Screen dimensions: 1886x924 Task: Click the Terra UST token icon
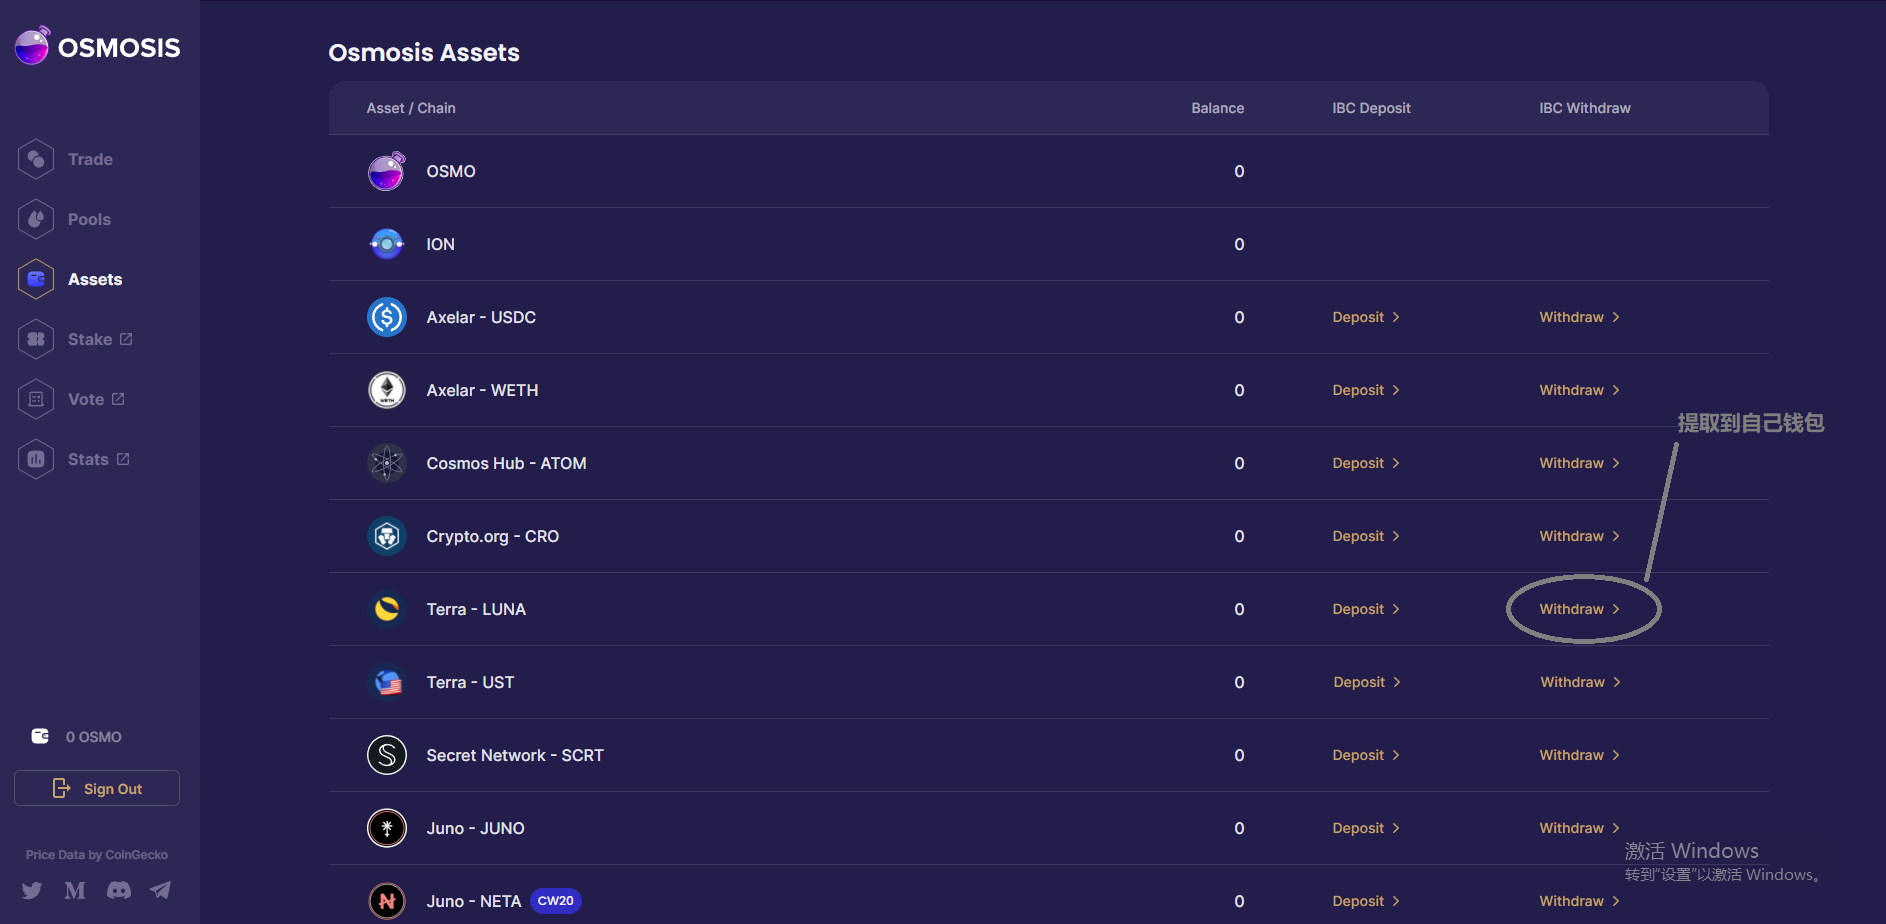(387, 682)
